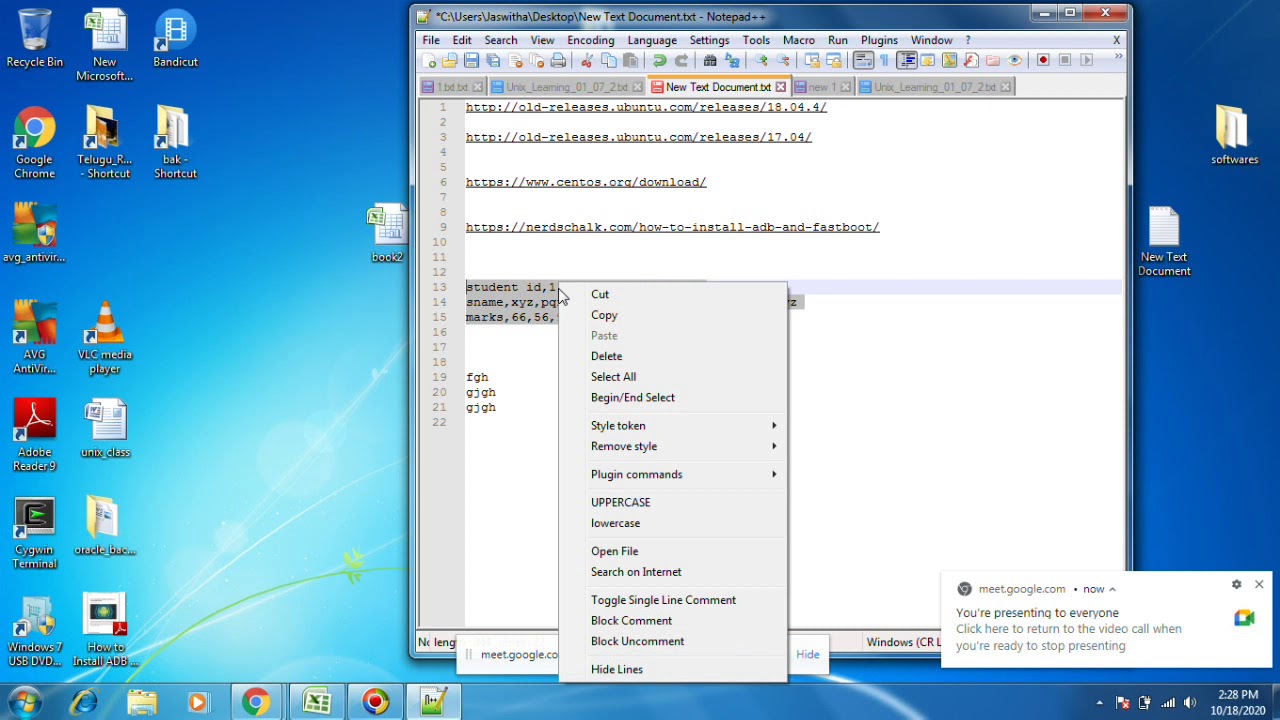
Task: Click the Folder as Workspace toolbar icon
Action: point(992,60)
